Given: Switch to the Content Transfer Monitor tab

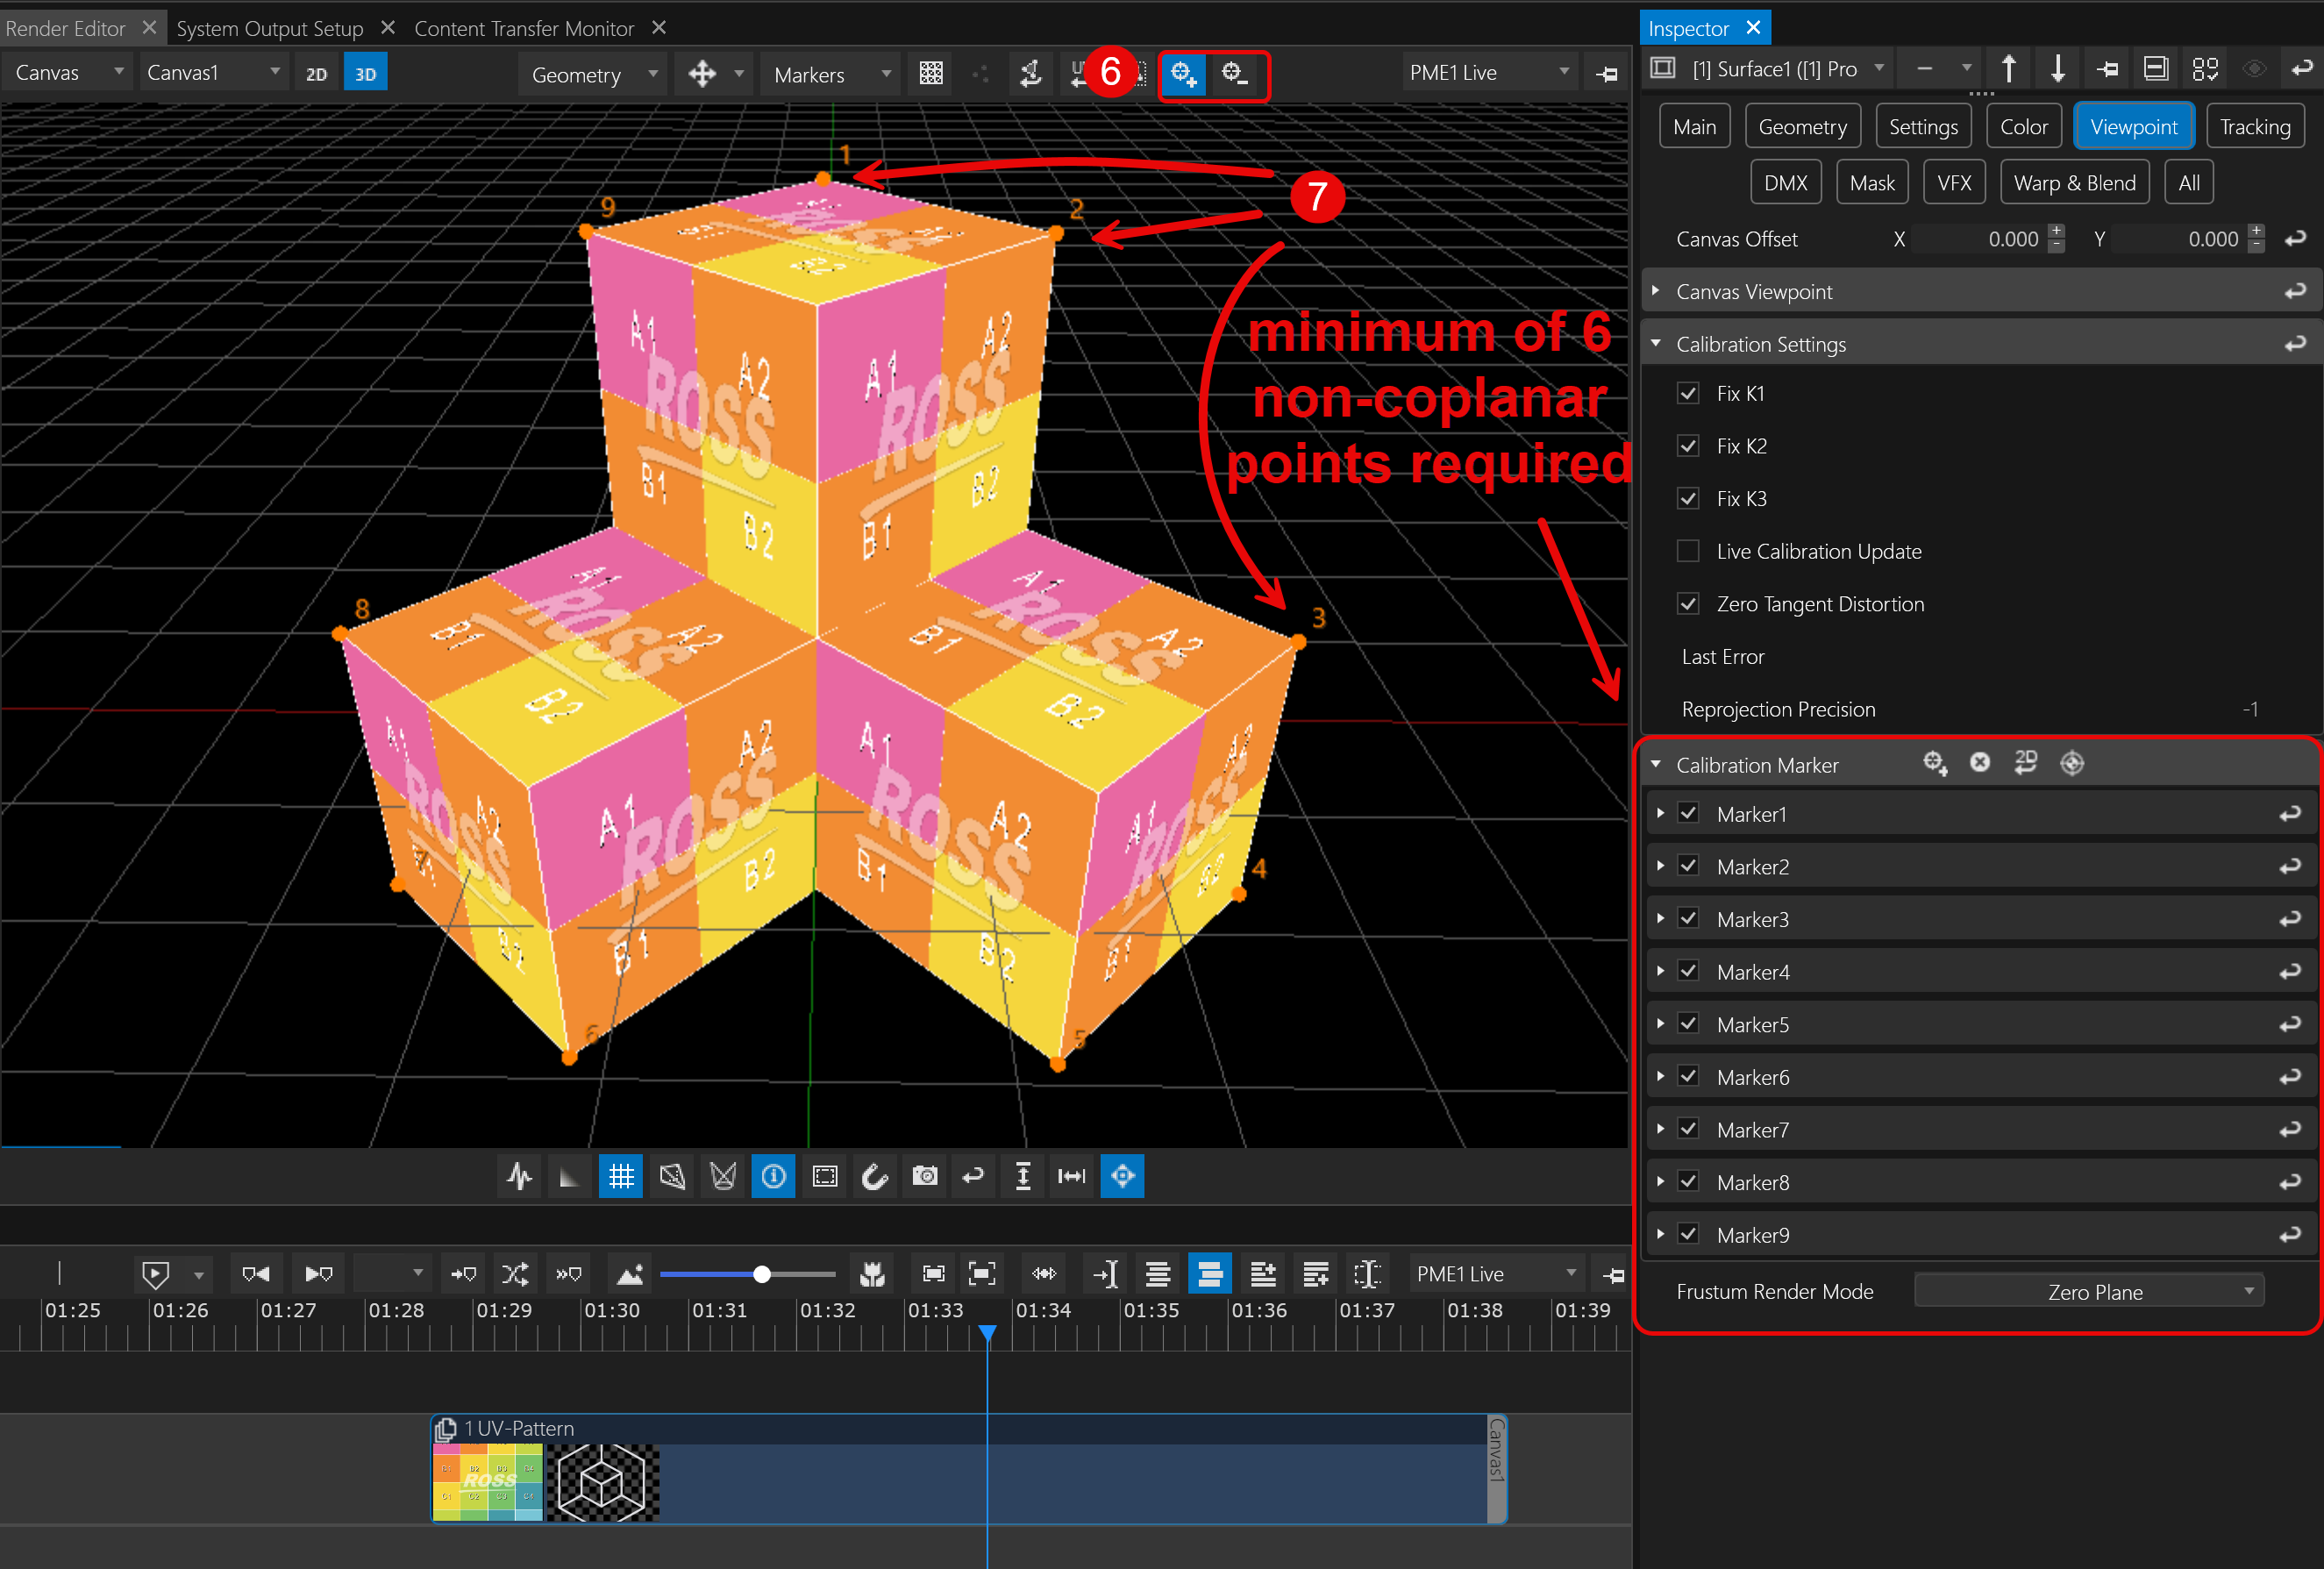Looking at the screenshot, I should [524, 28].
